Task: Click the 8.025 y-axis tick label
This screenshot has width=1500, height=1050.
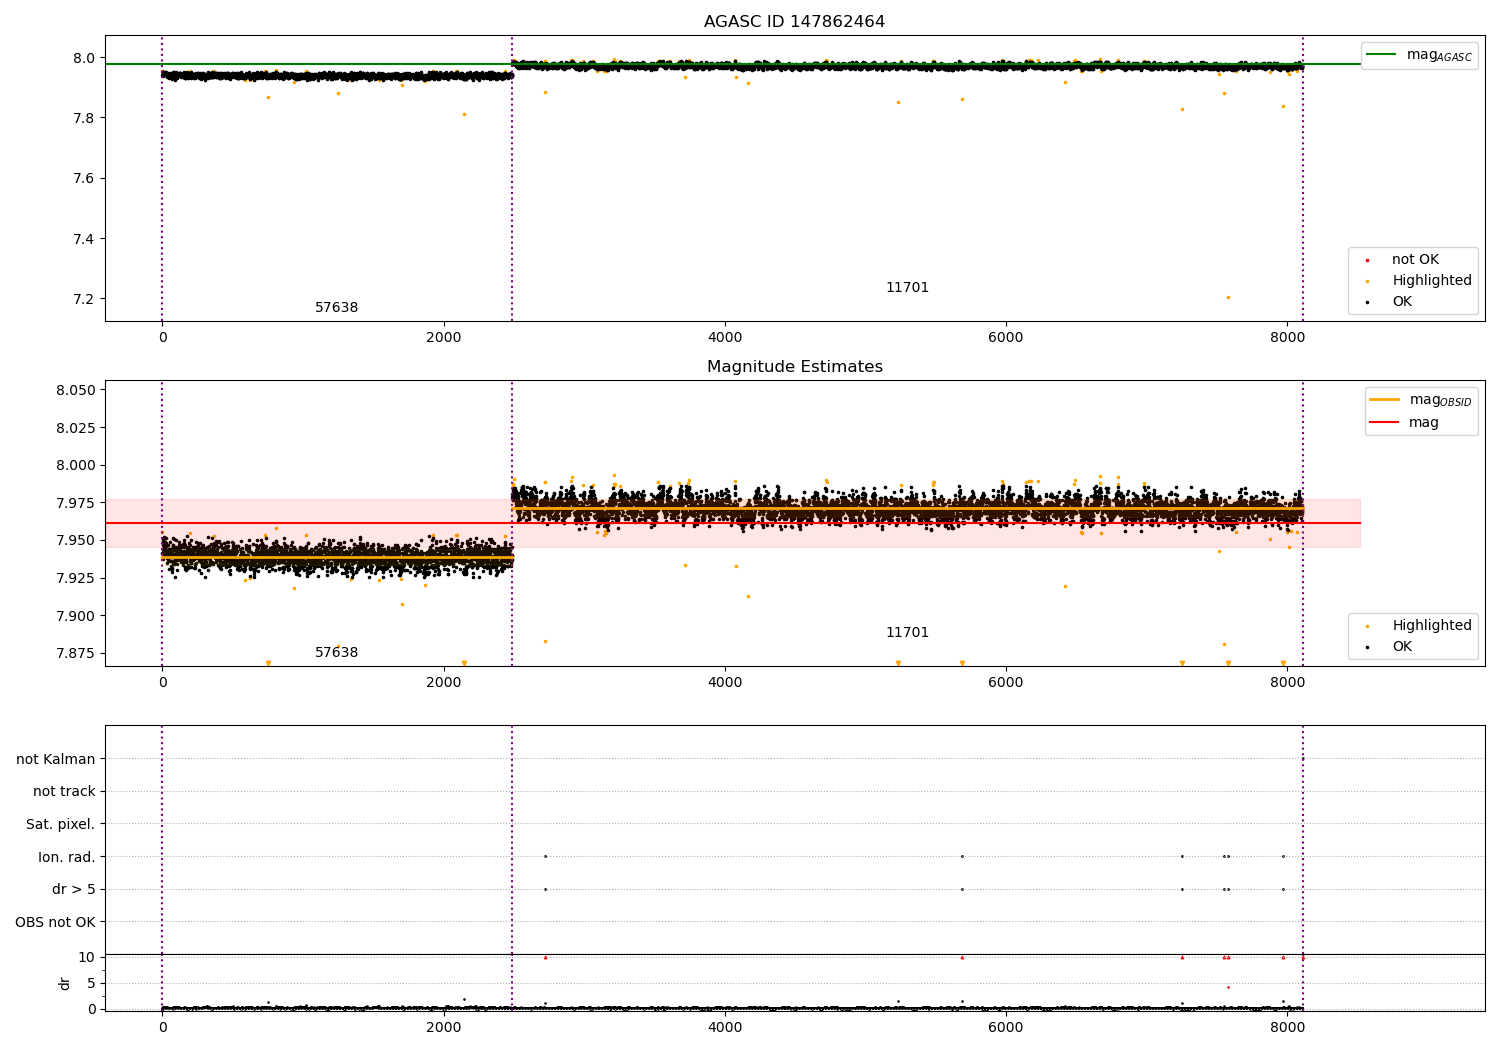Action: (x=77, y=428)
